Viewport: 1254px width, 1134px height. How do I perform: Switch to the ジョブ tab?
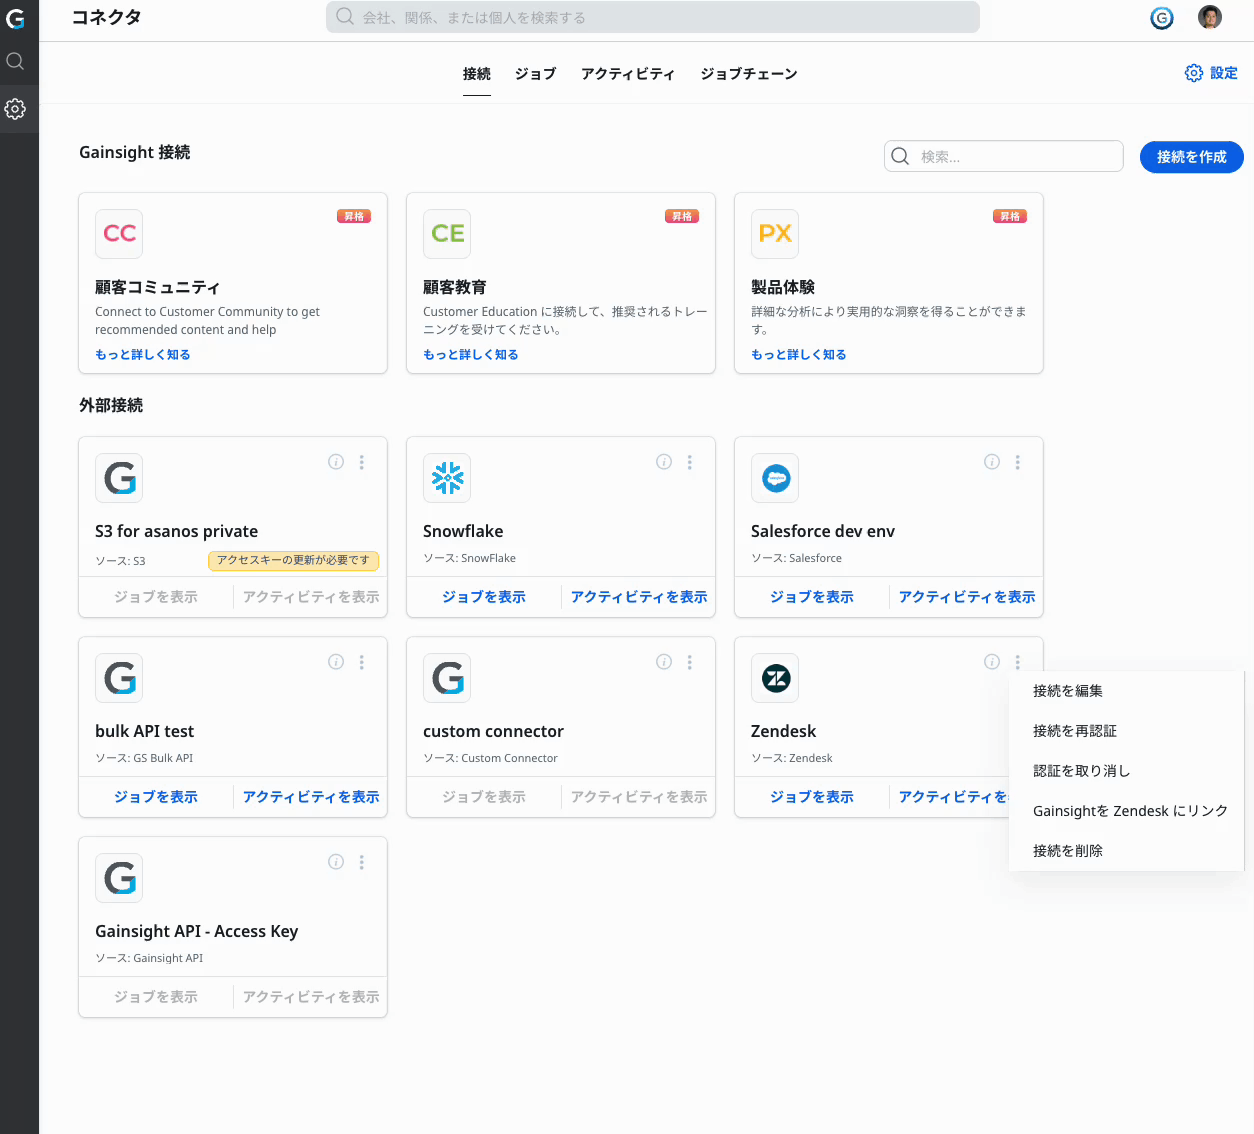coord(535,74)
